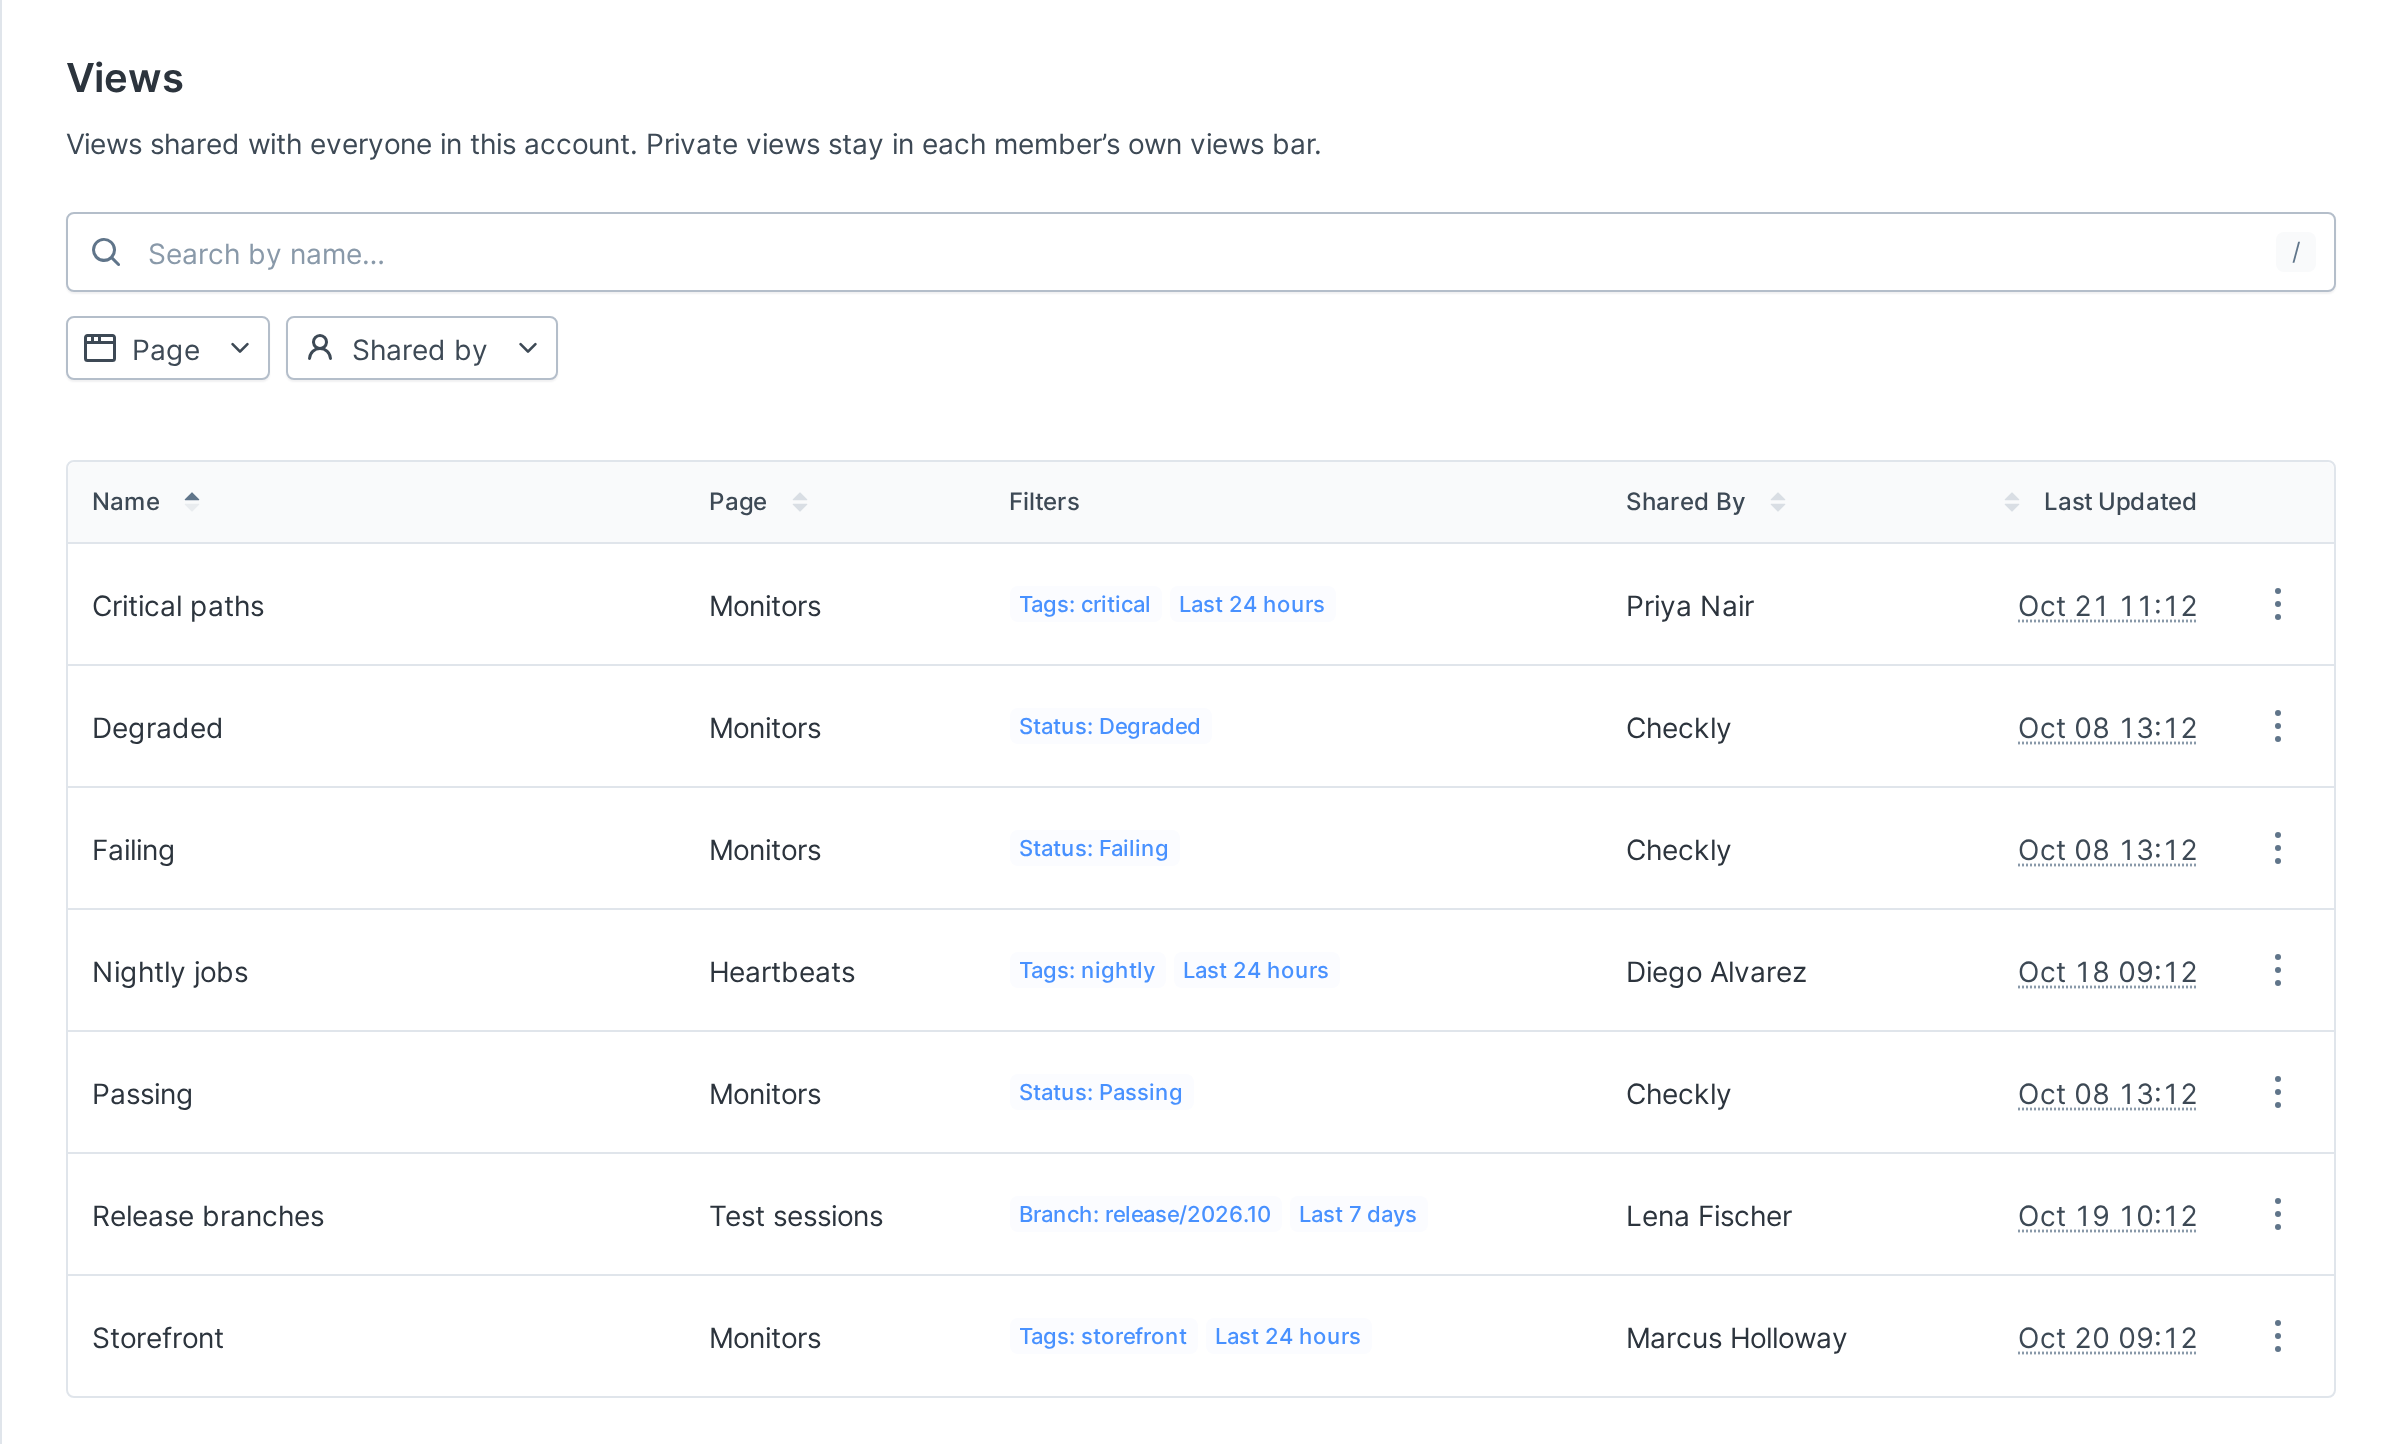Screen dimensions: 2400x1444
Task: Sort the table by Last Updated column
Action: tap(2100, 501)
